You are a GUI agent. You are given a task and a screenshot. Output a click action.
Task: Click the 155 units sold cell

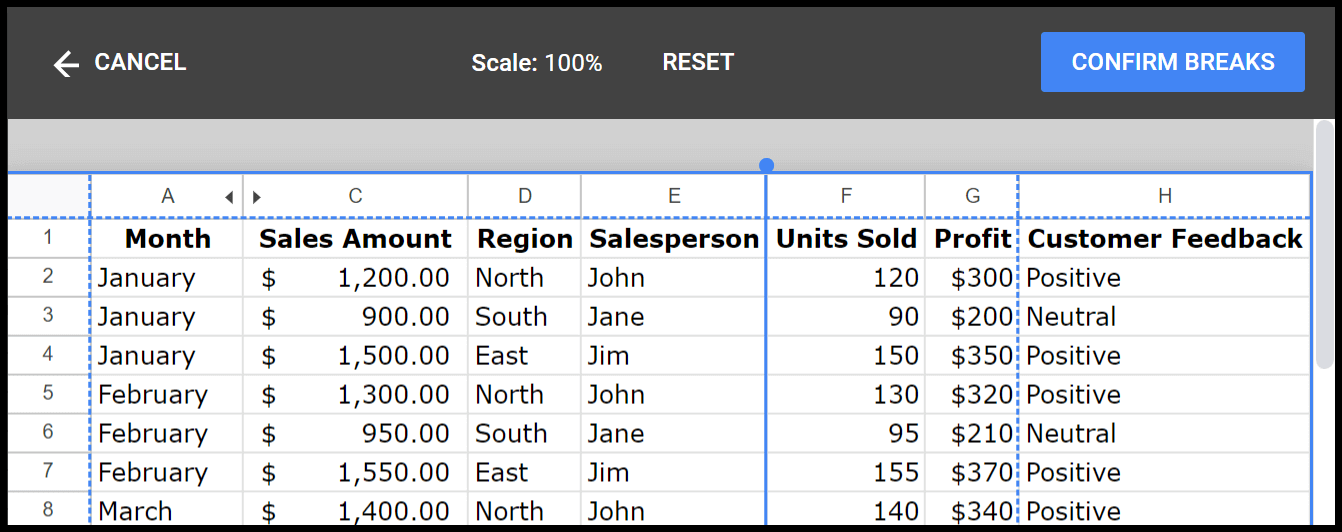coord(846,472)
